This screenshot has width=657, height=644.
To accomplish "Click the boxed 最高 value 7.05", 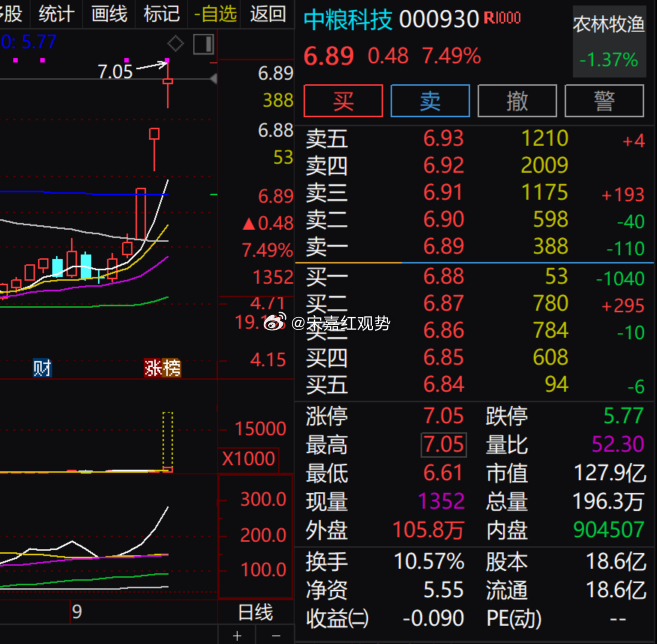I will coord(443,444).
